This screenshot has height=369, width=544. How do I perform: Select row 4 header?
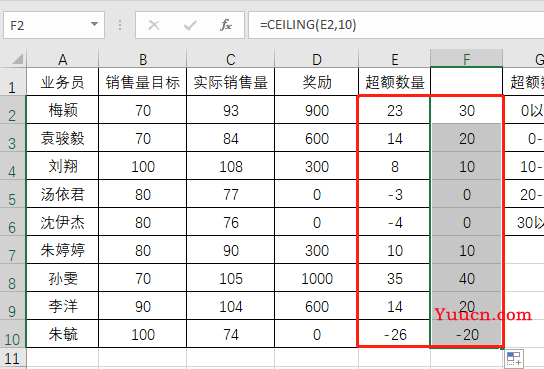13,166
